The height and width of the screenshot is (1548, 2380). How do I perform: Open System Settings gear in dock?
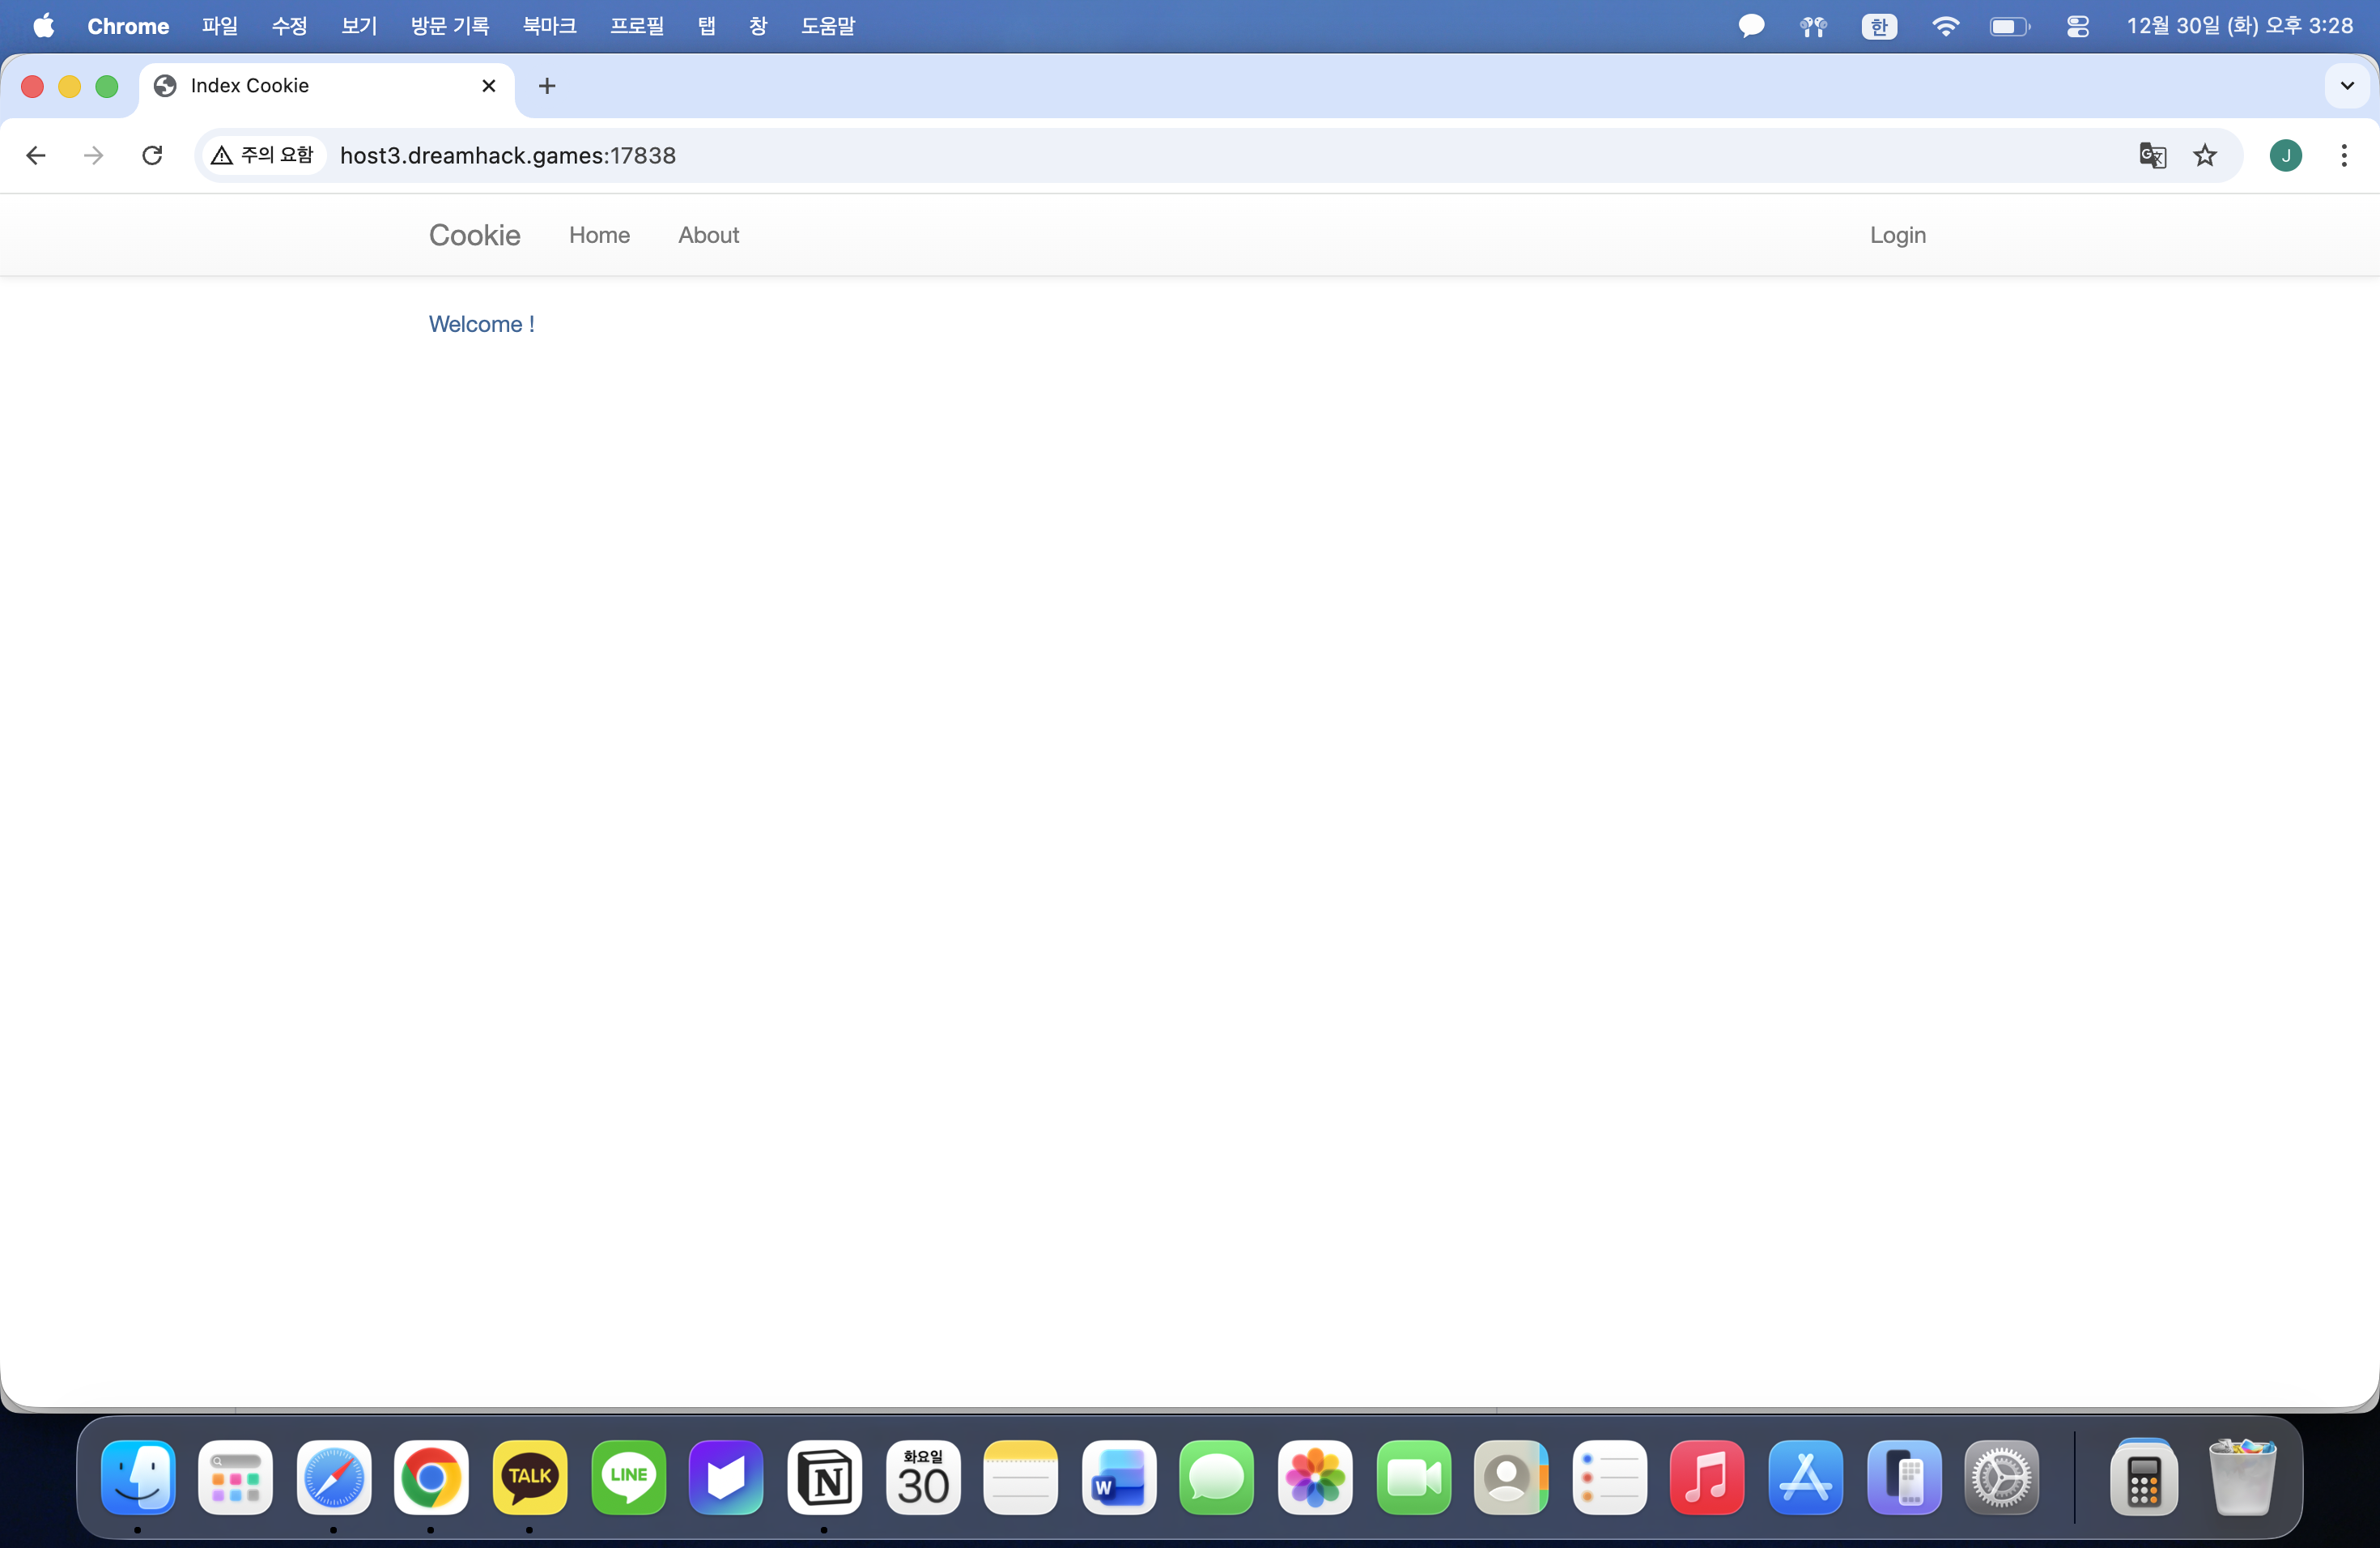(2001, 1477)
